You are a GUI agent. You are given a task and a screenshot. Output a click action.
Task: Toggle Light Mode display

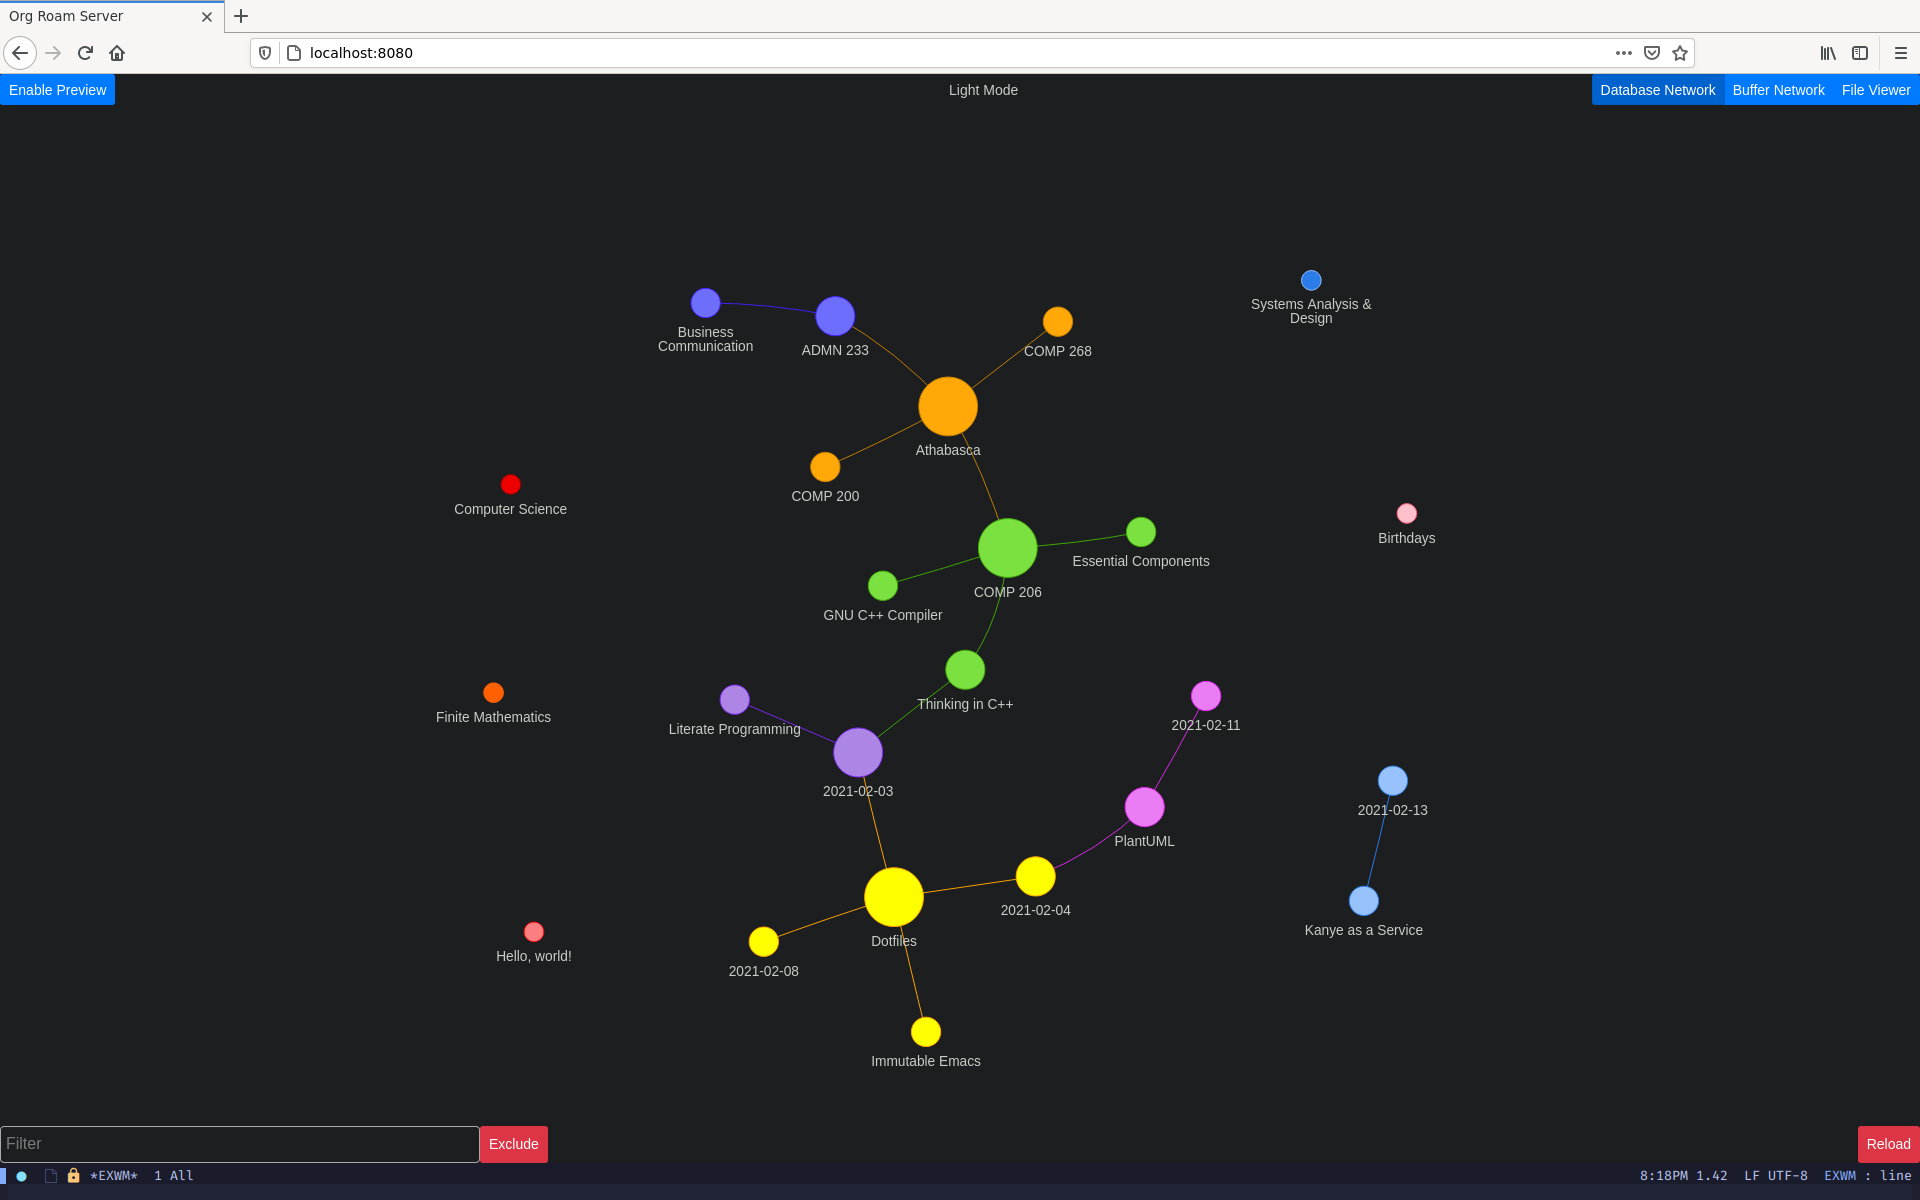coord(981,90)
